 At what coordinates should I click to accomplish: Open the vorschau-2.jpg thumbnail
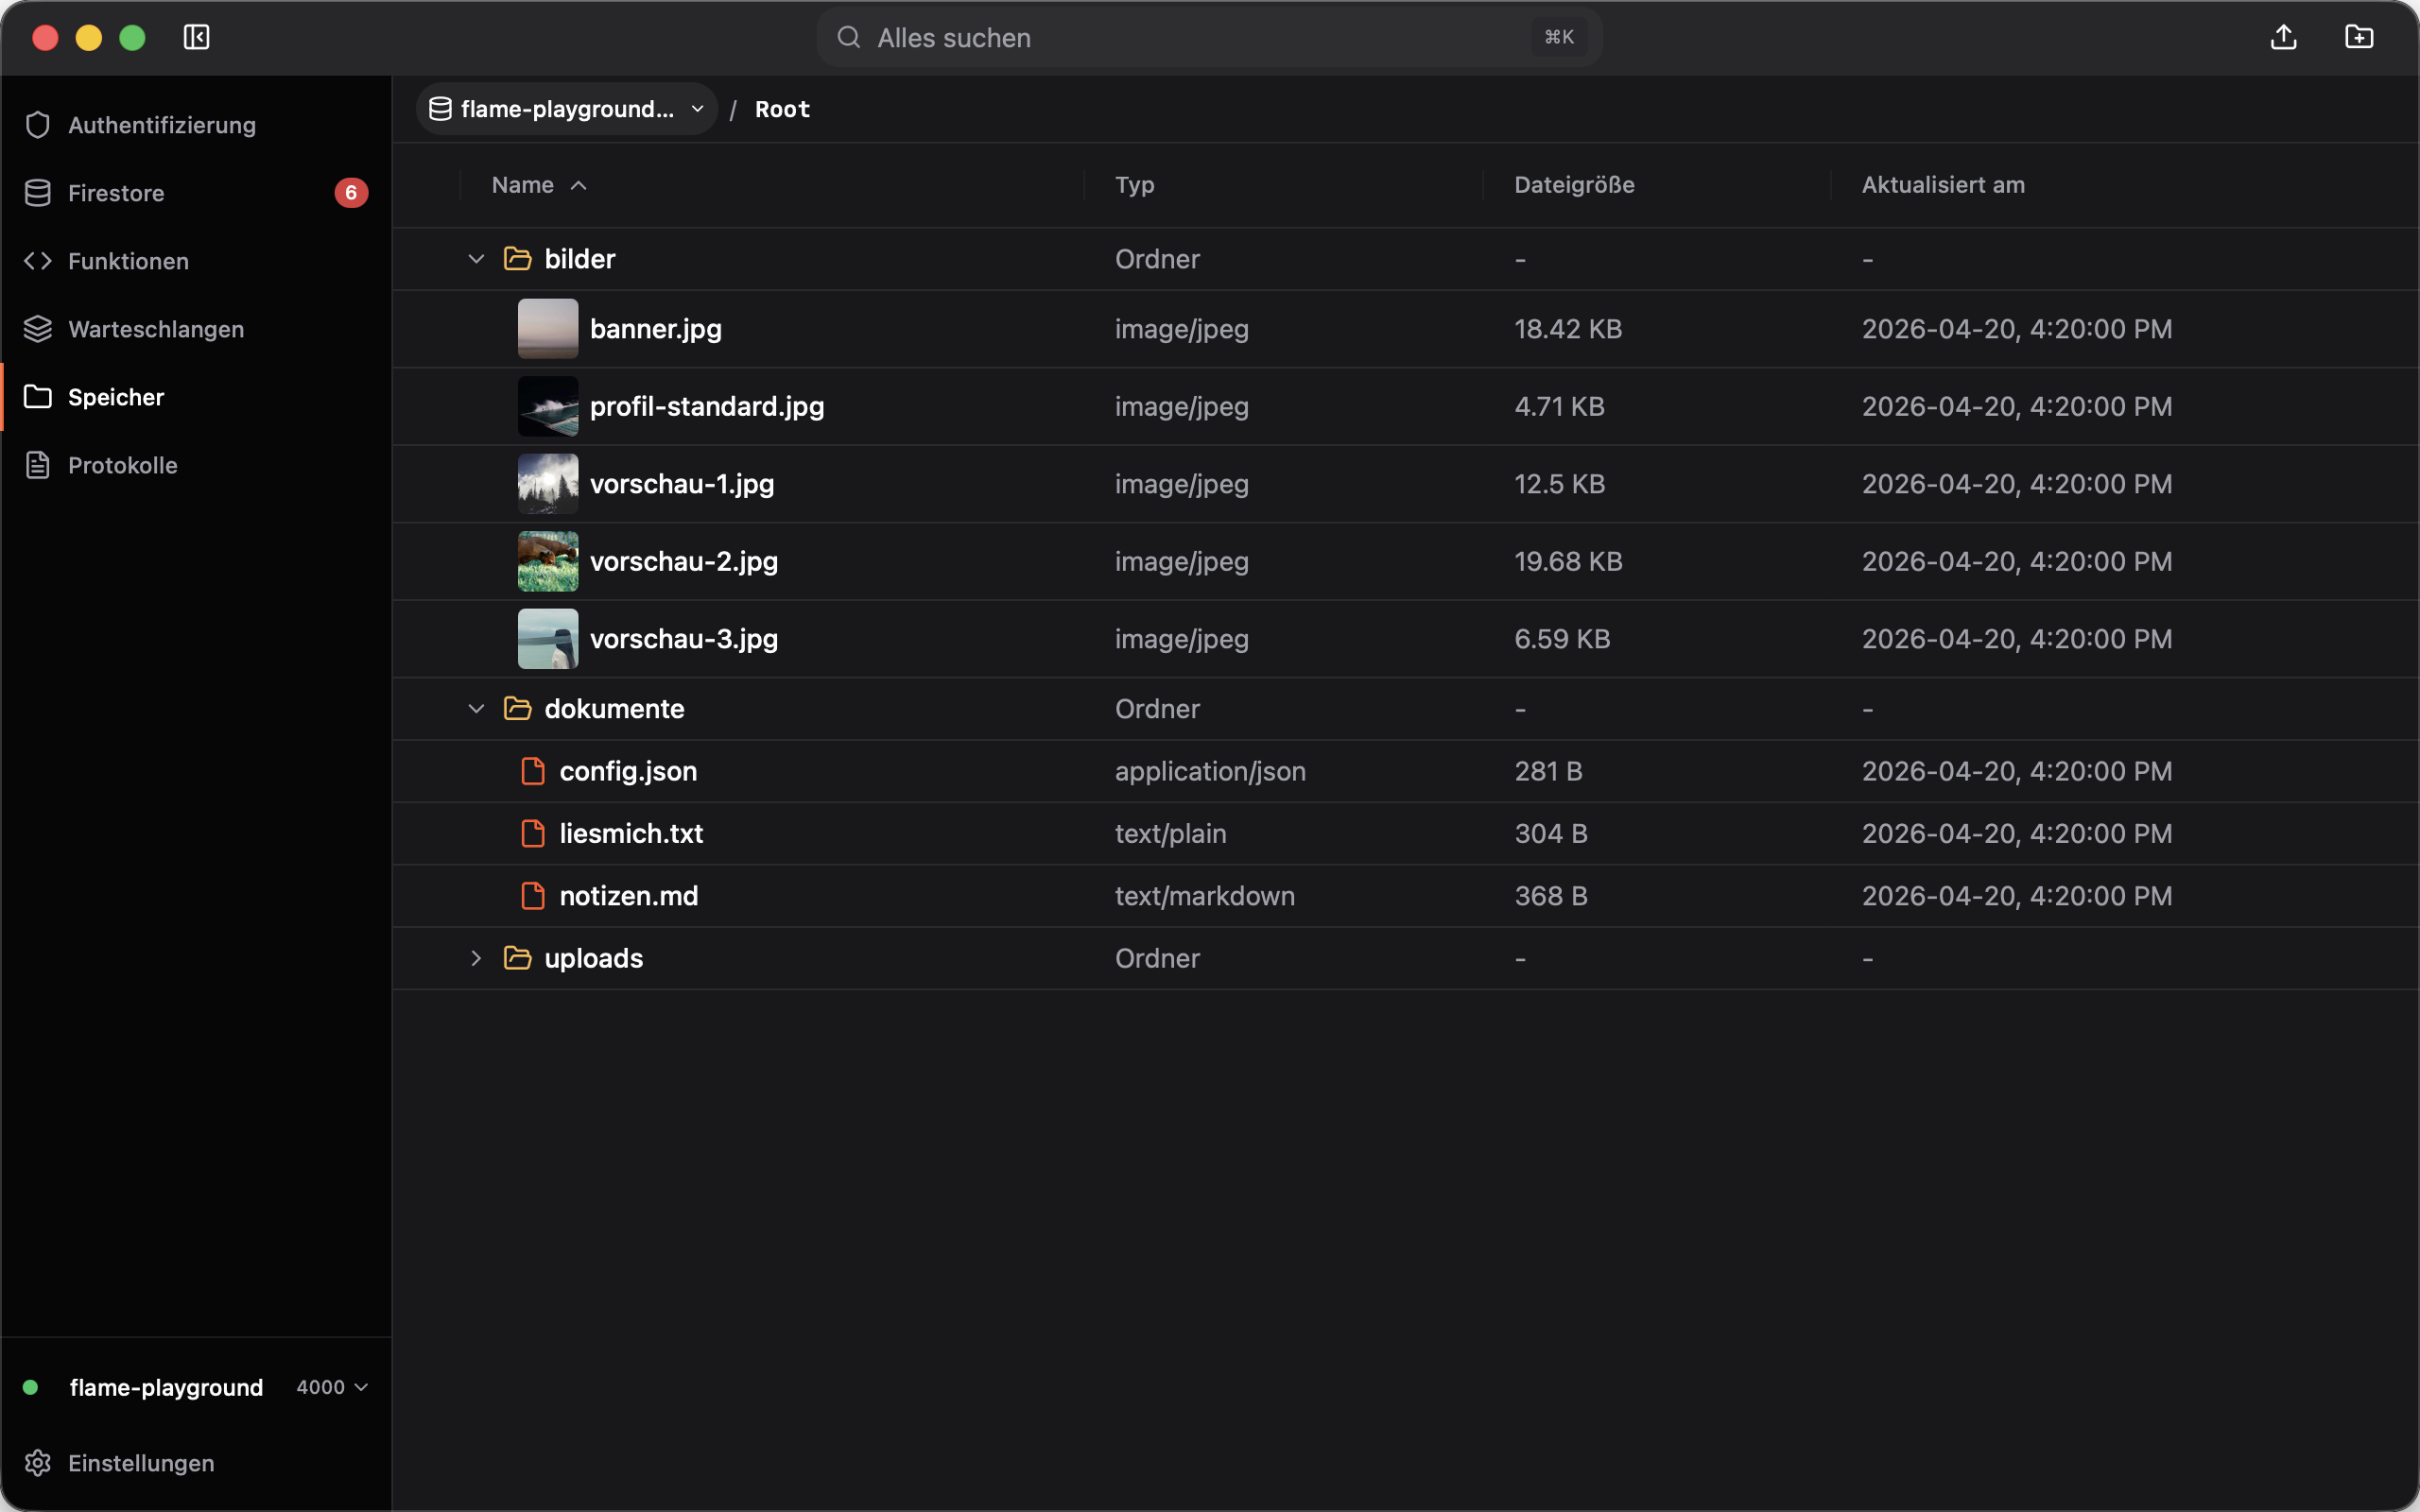[x=548, y=561]
